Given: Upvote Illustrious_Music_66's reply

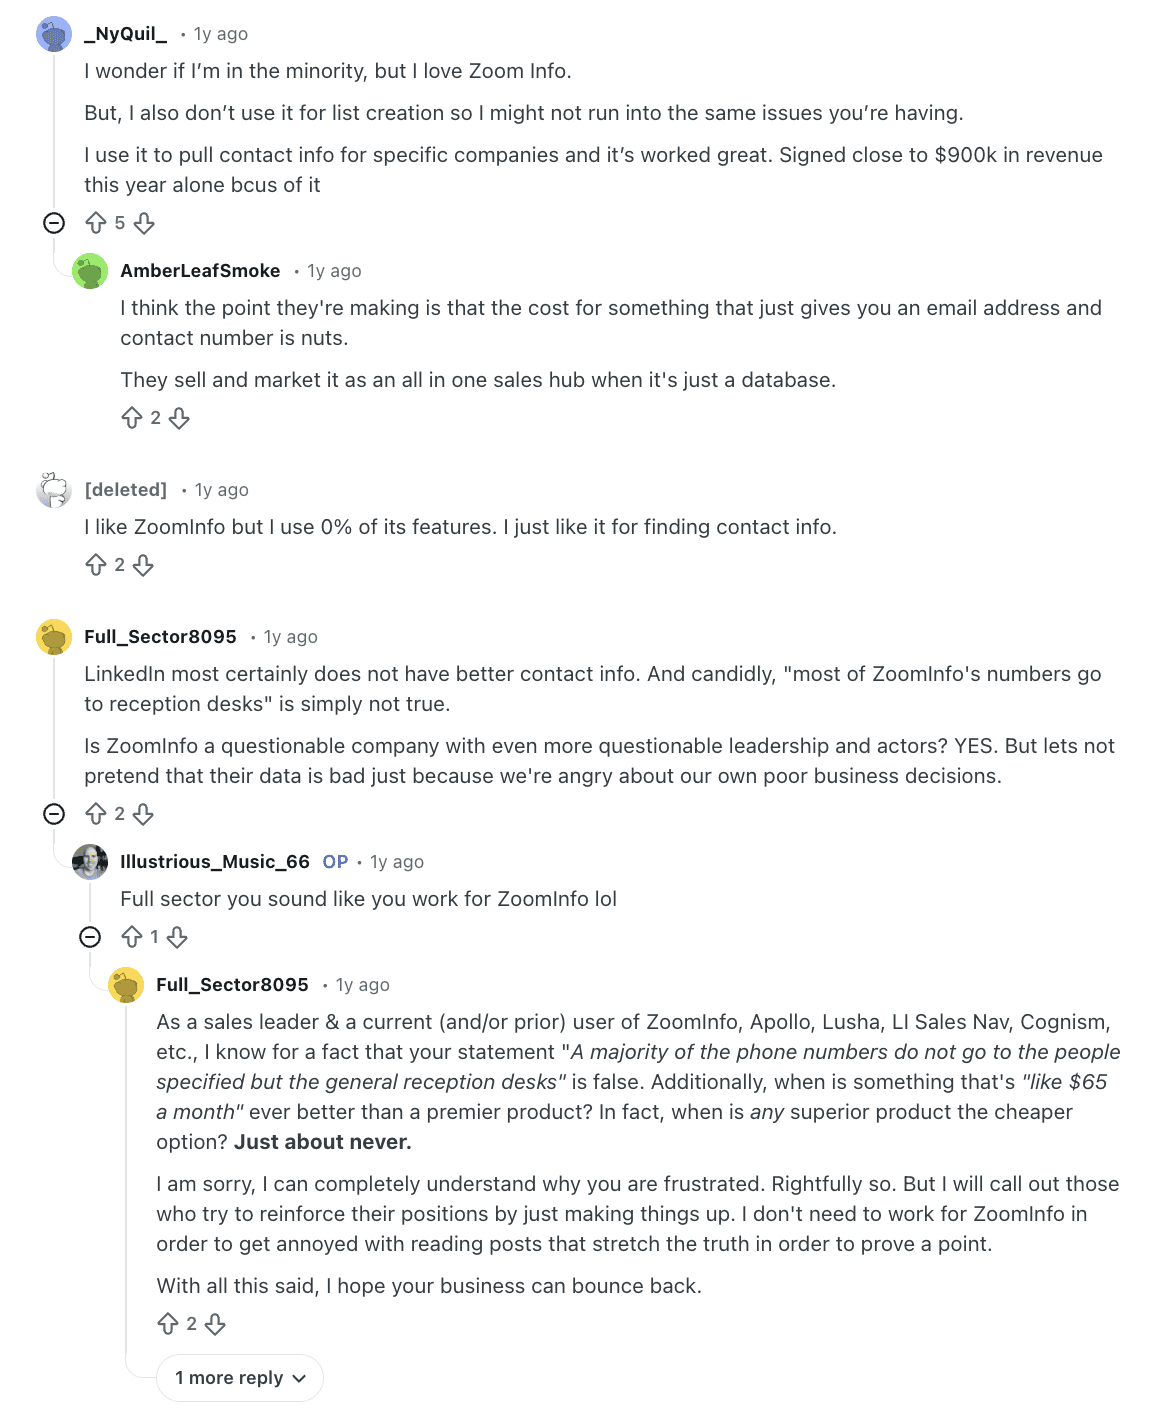Looking at the screenshot, I should click(x=133, y=937).
